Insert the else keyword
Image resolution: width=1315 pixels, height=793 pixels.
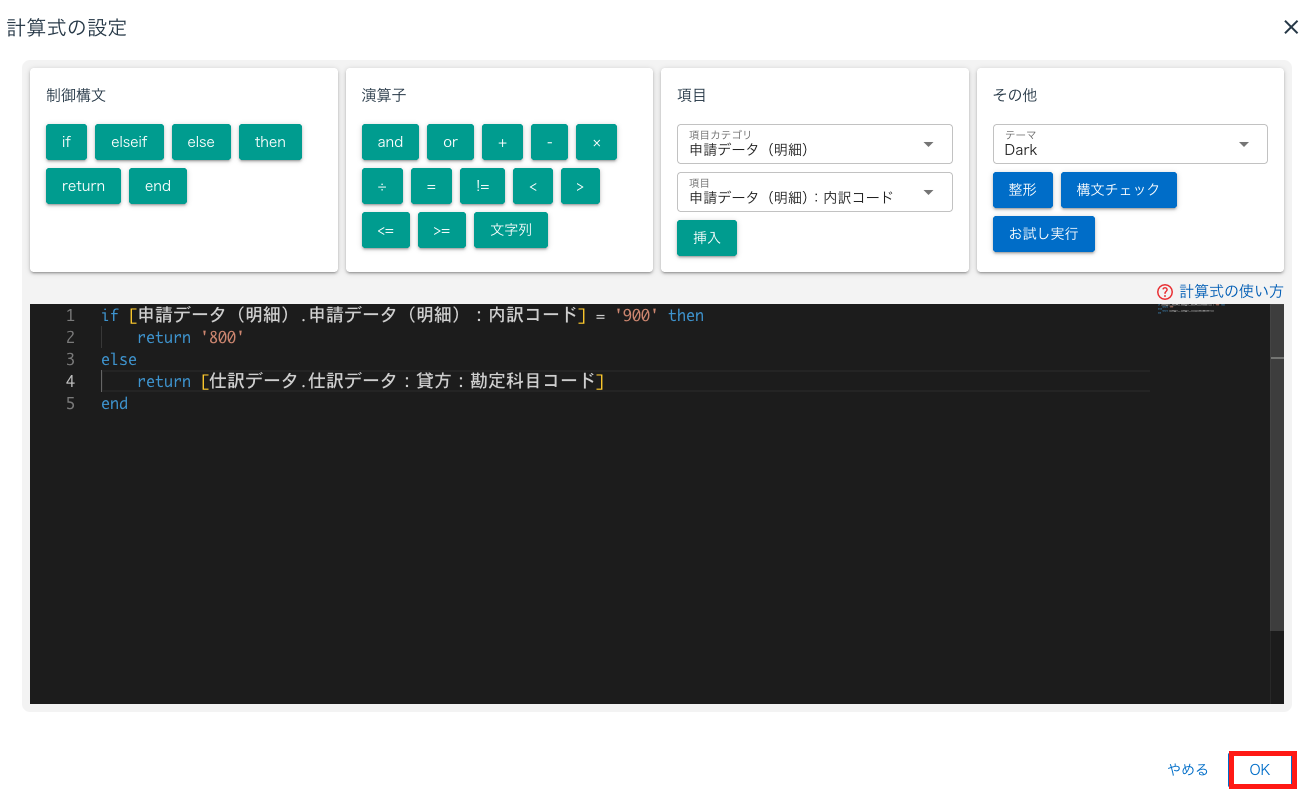[201, 142]
